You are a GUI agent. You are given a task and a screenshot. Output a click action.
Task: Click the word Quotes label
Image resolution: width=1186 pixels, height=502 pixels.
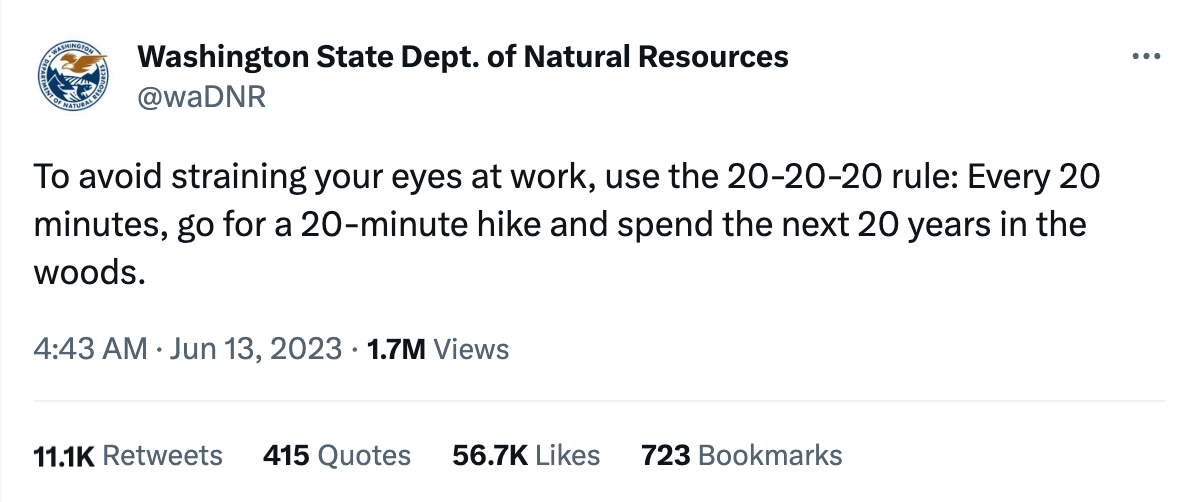click(x=364, y=456)
